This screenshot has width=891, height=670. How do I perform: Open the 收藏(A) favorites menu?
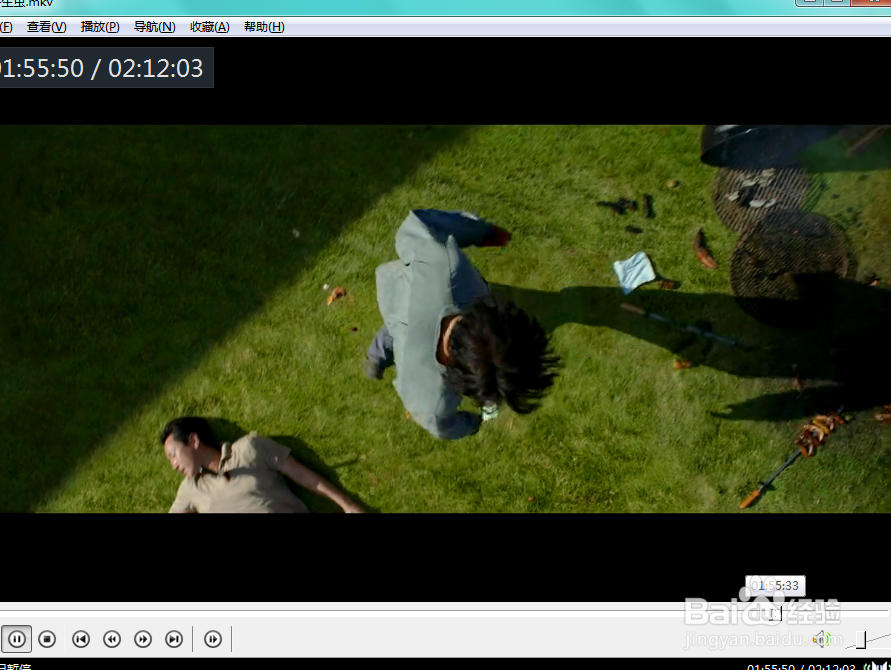[x=210, y=27]
